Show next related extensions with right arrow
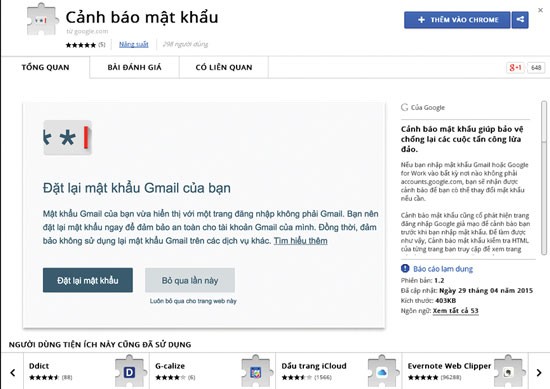Viewport: 550px width, 389px height. (539, 372)
